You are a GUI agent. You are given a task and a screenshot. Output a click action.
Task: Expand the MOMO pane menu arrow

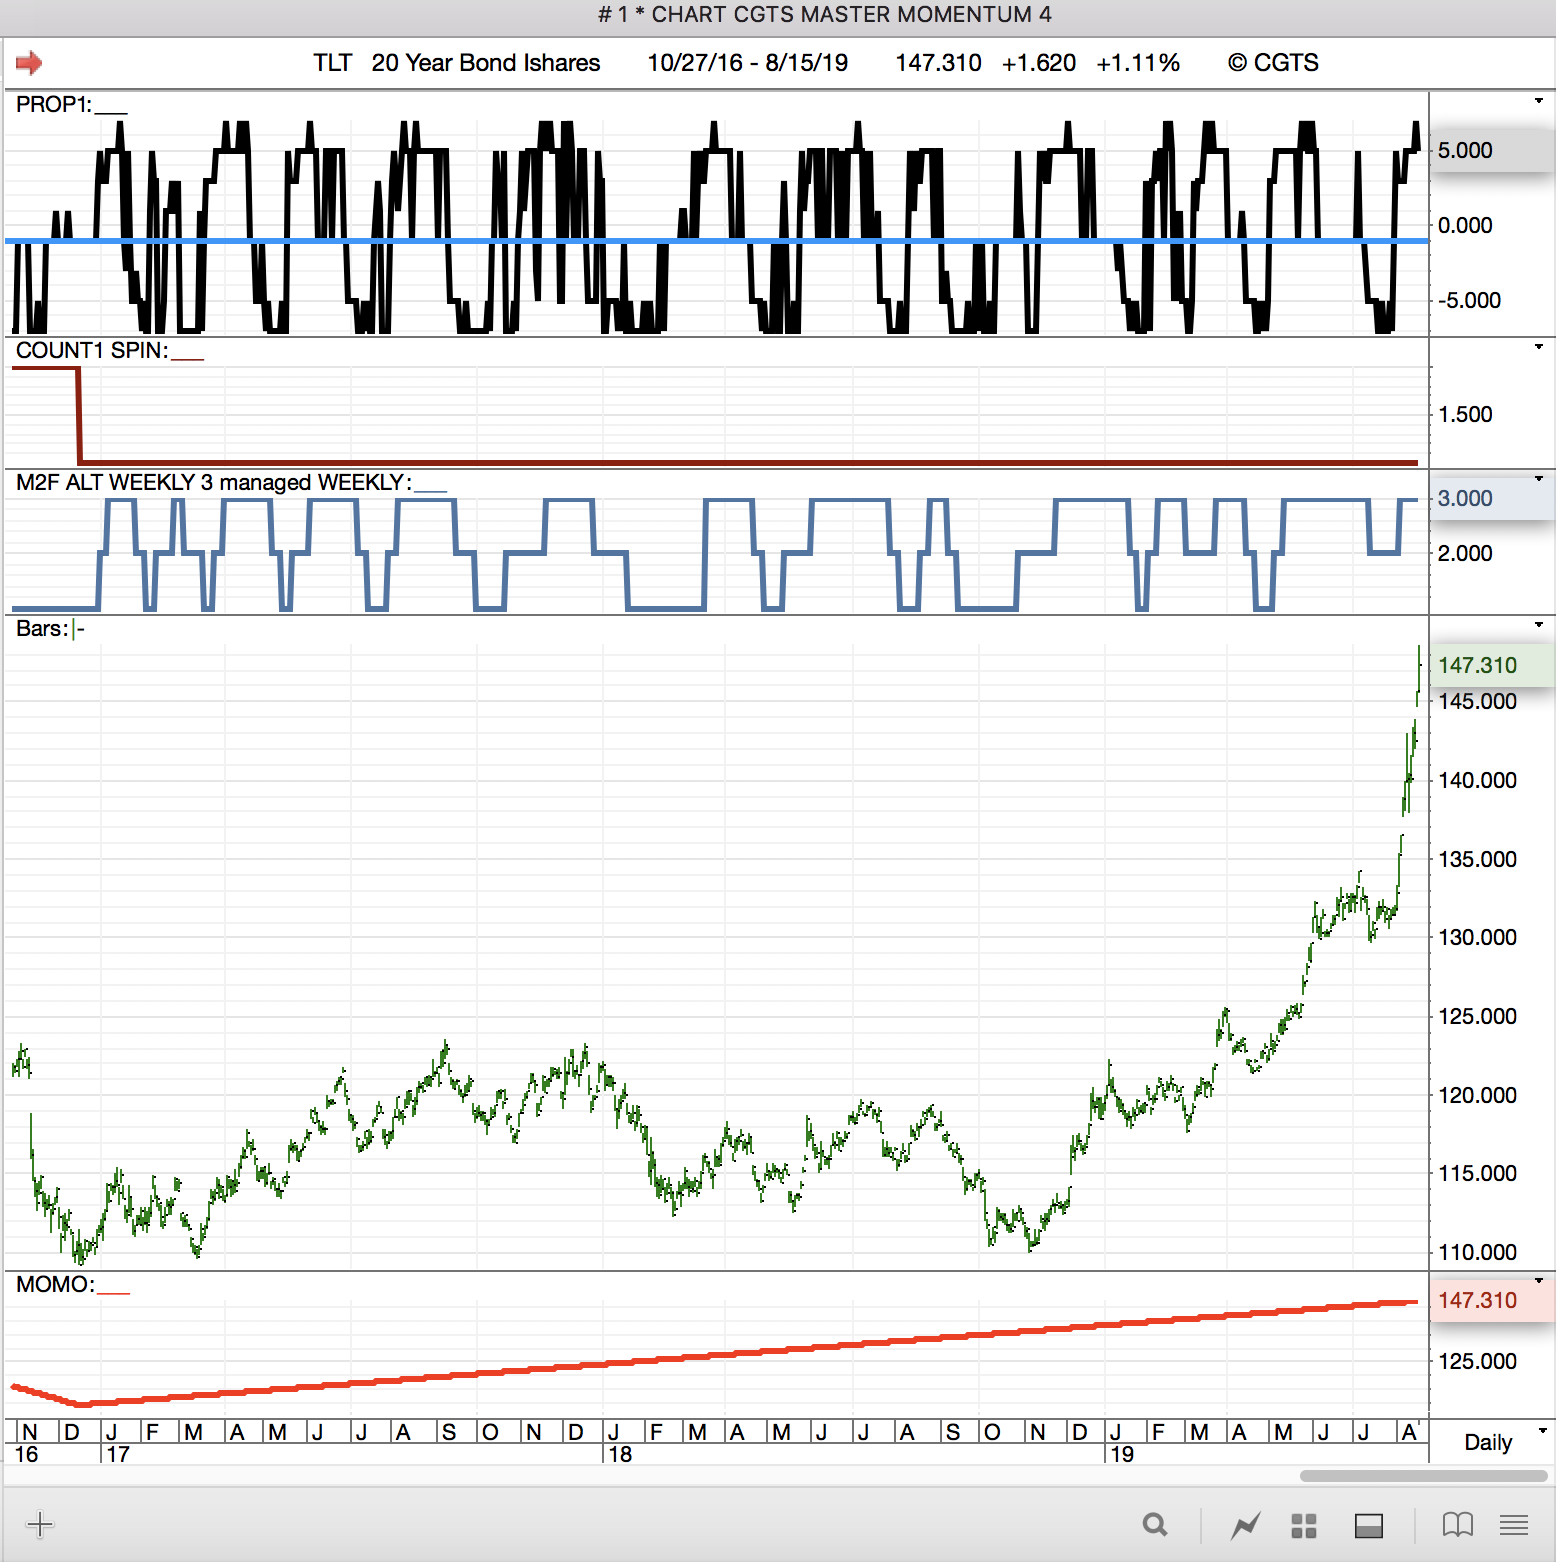coord(1539,1280)
